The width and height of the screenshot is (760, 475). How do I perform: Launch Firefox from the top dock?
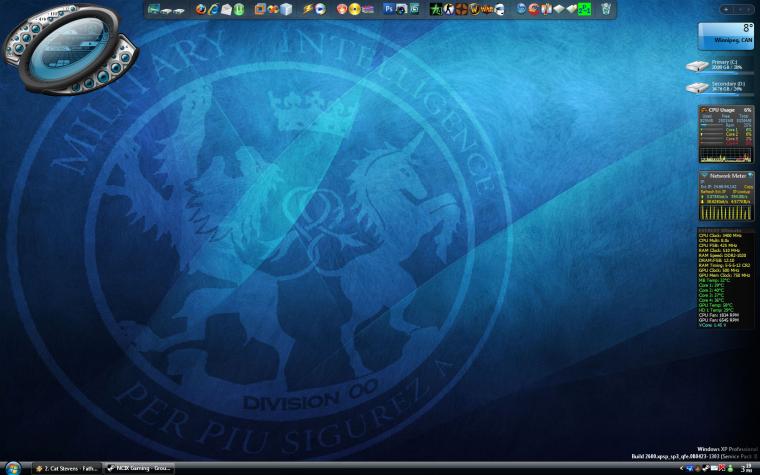click(201, 9)
